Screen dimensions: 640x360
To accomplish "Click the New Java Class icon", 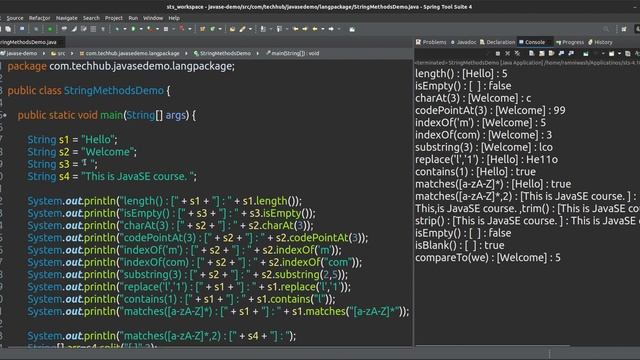I will [x=212, y=29].
